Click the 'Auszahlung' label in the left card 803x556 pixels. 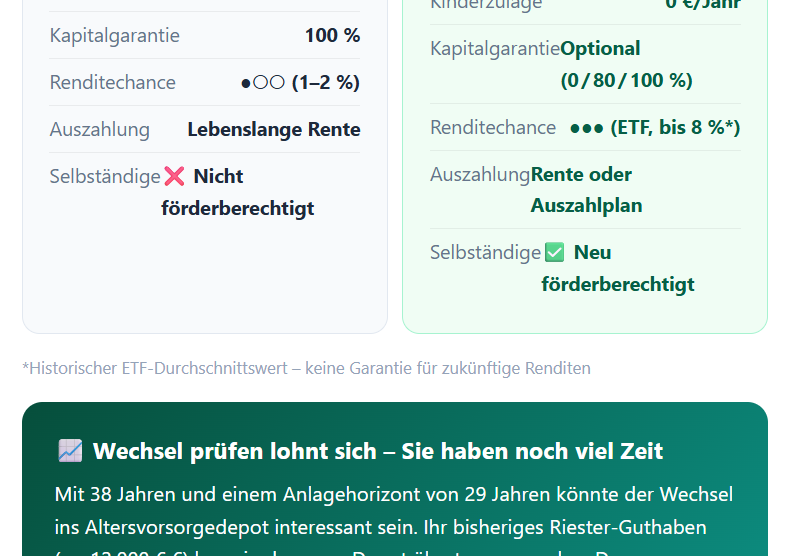(100, 130)
